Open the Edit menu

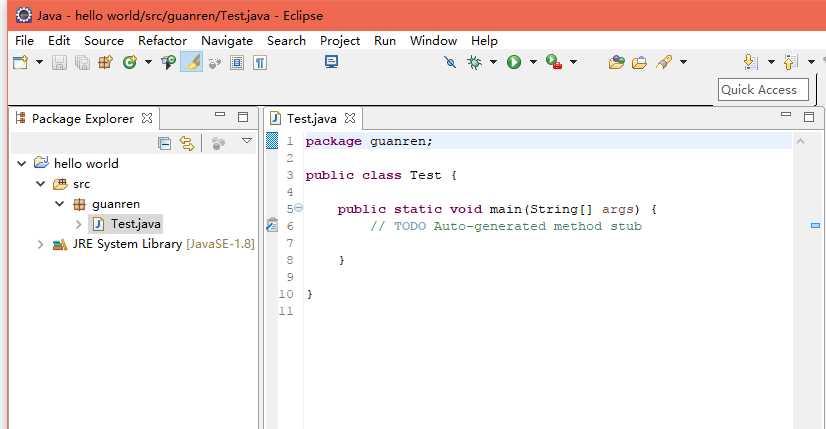(x=59, y=41)
